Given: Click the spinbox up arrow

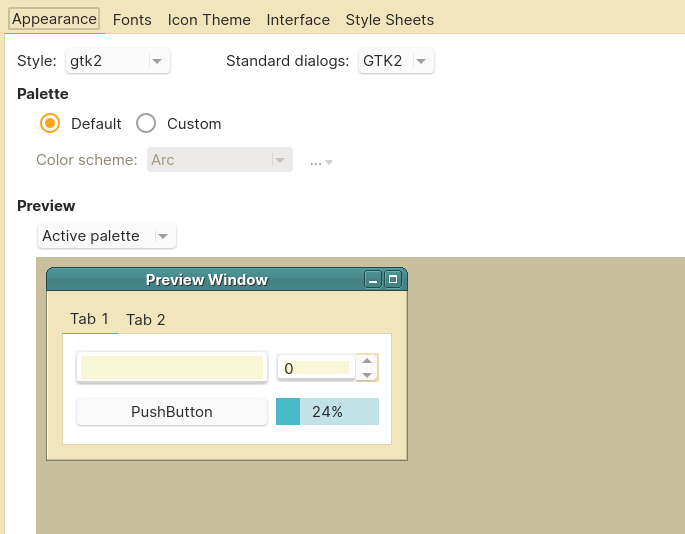Looking at the screenshot, I should [x=367, y=361].
